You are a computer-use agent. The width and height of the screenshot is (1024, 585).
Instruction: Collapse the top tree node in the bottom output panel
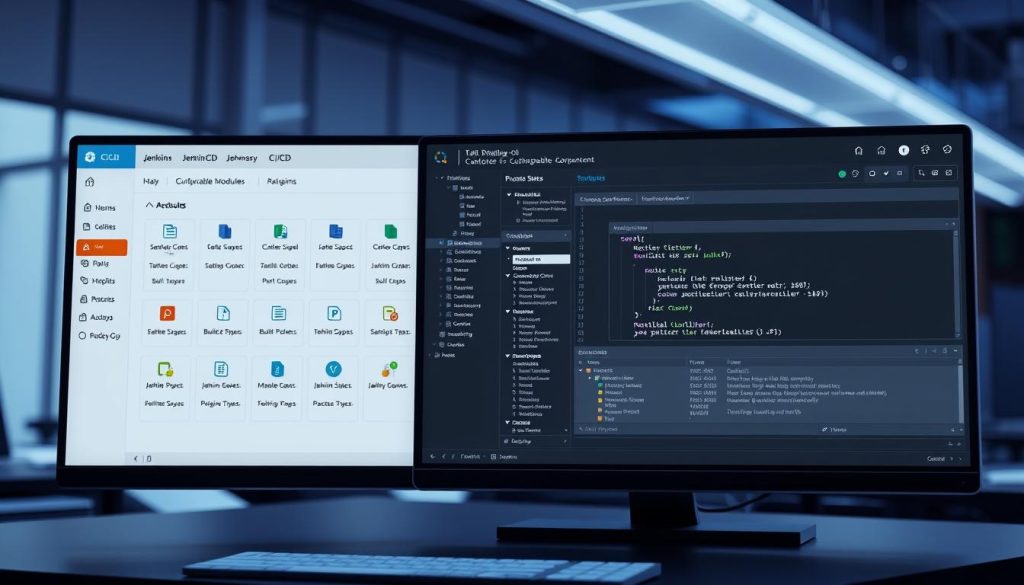tap(581, 370)
